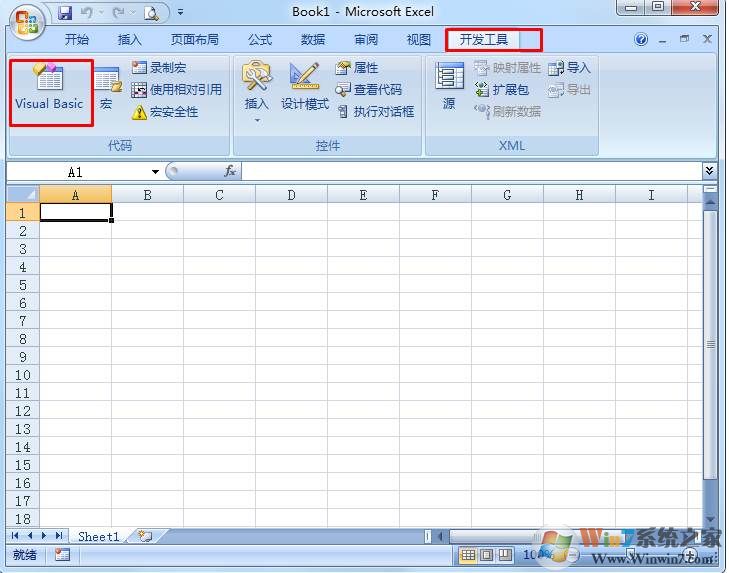Start recording a macro (录制宏)
Viewport: 729px width, 573px height.
click(159, 68)
